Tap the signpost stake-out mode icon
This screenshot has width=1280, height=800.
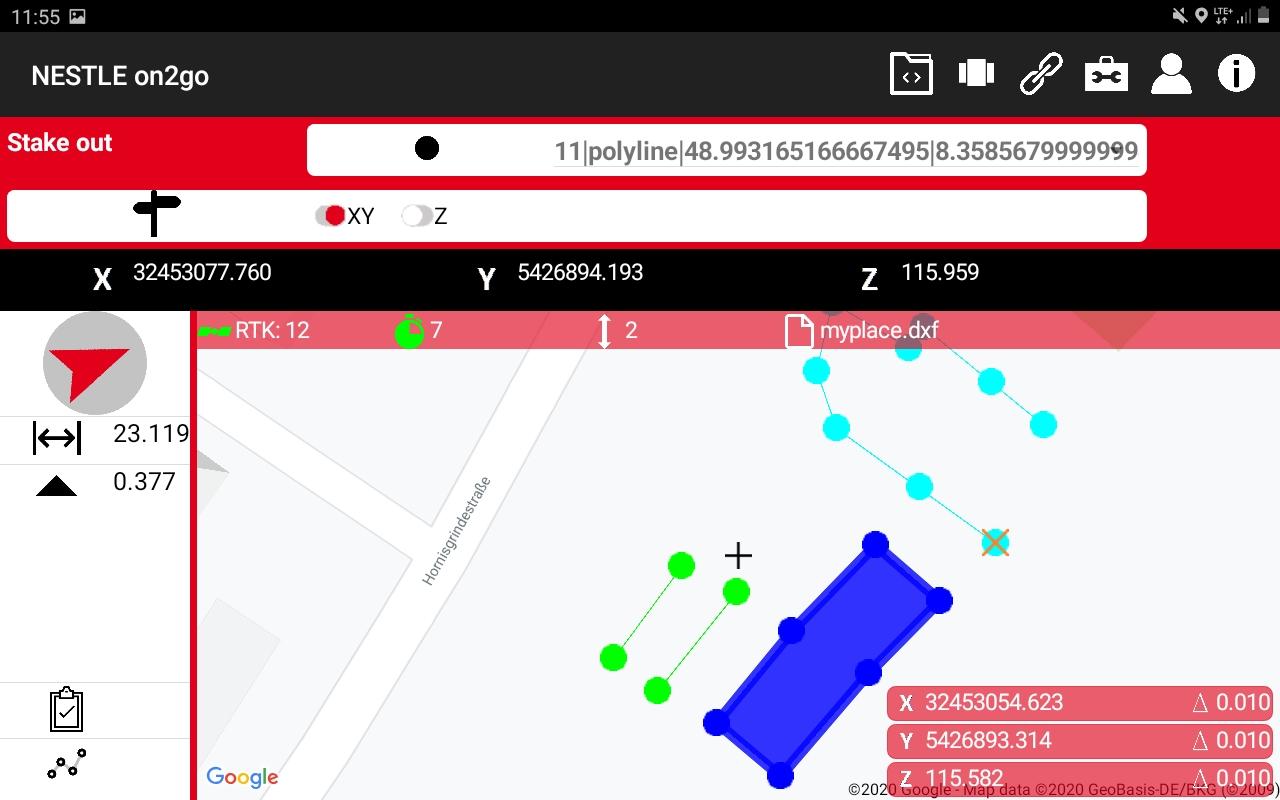click(156, 213)
